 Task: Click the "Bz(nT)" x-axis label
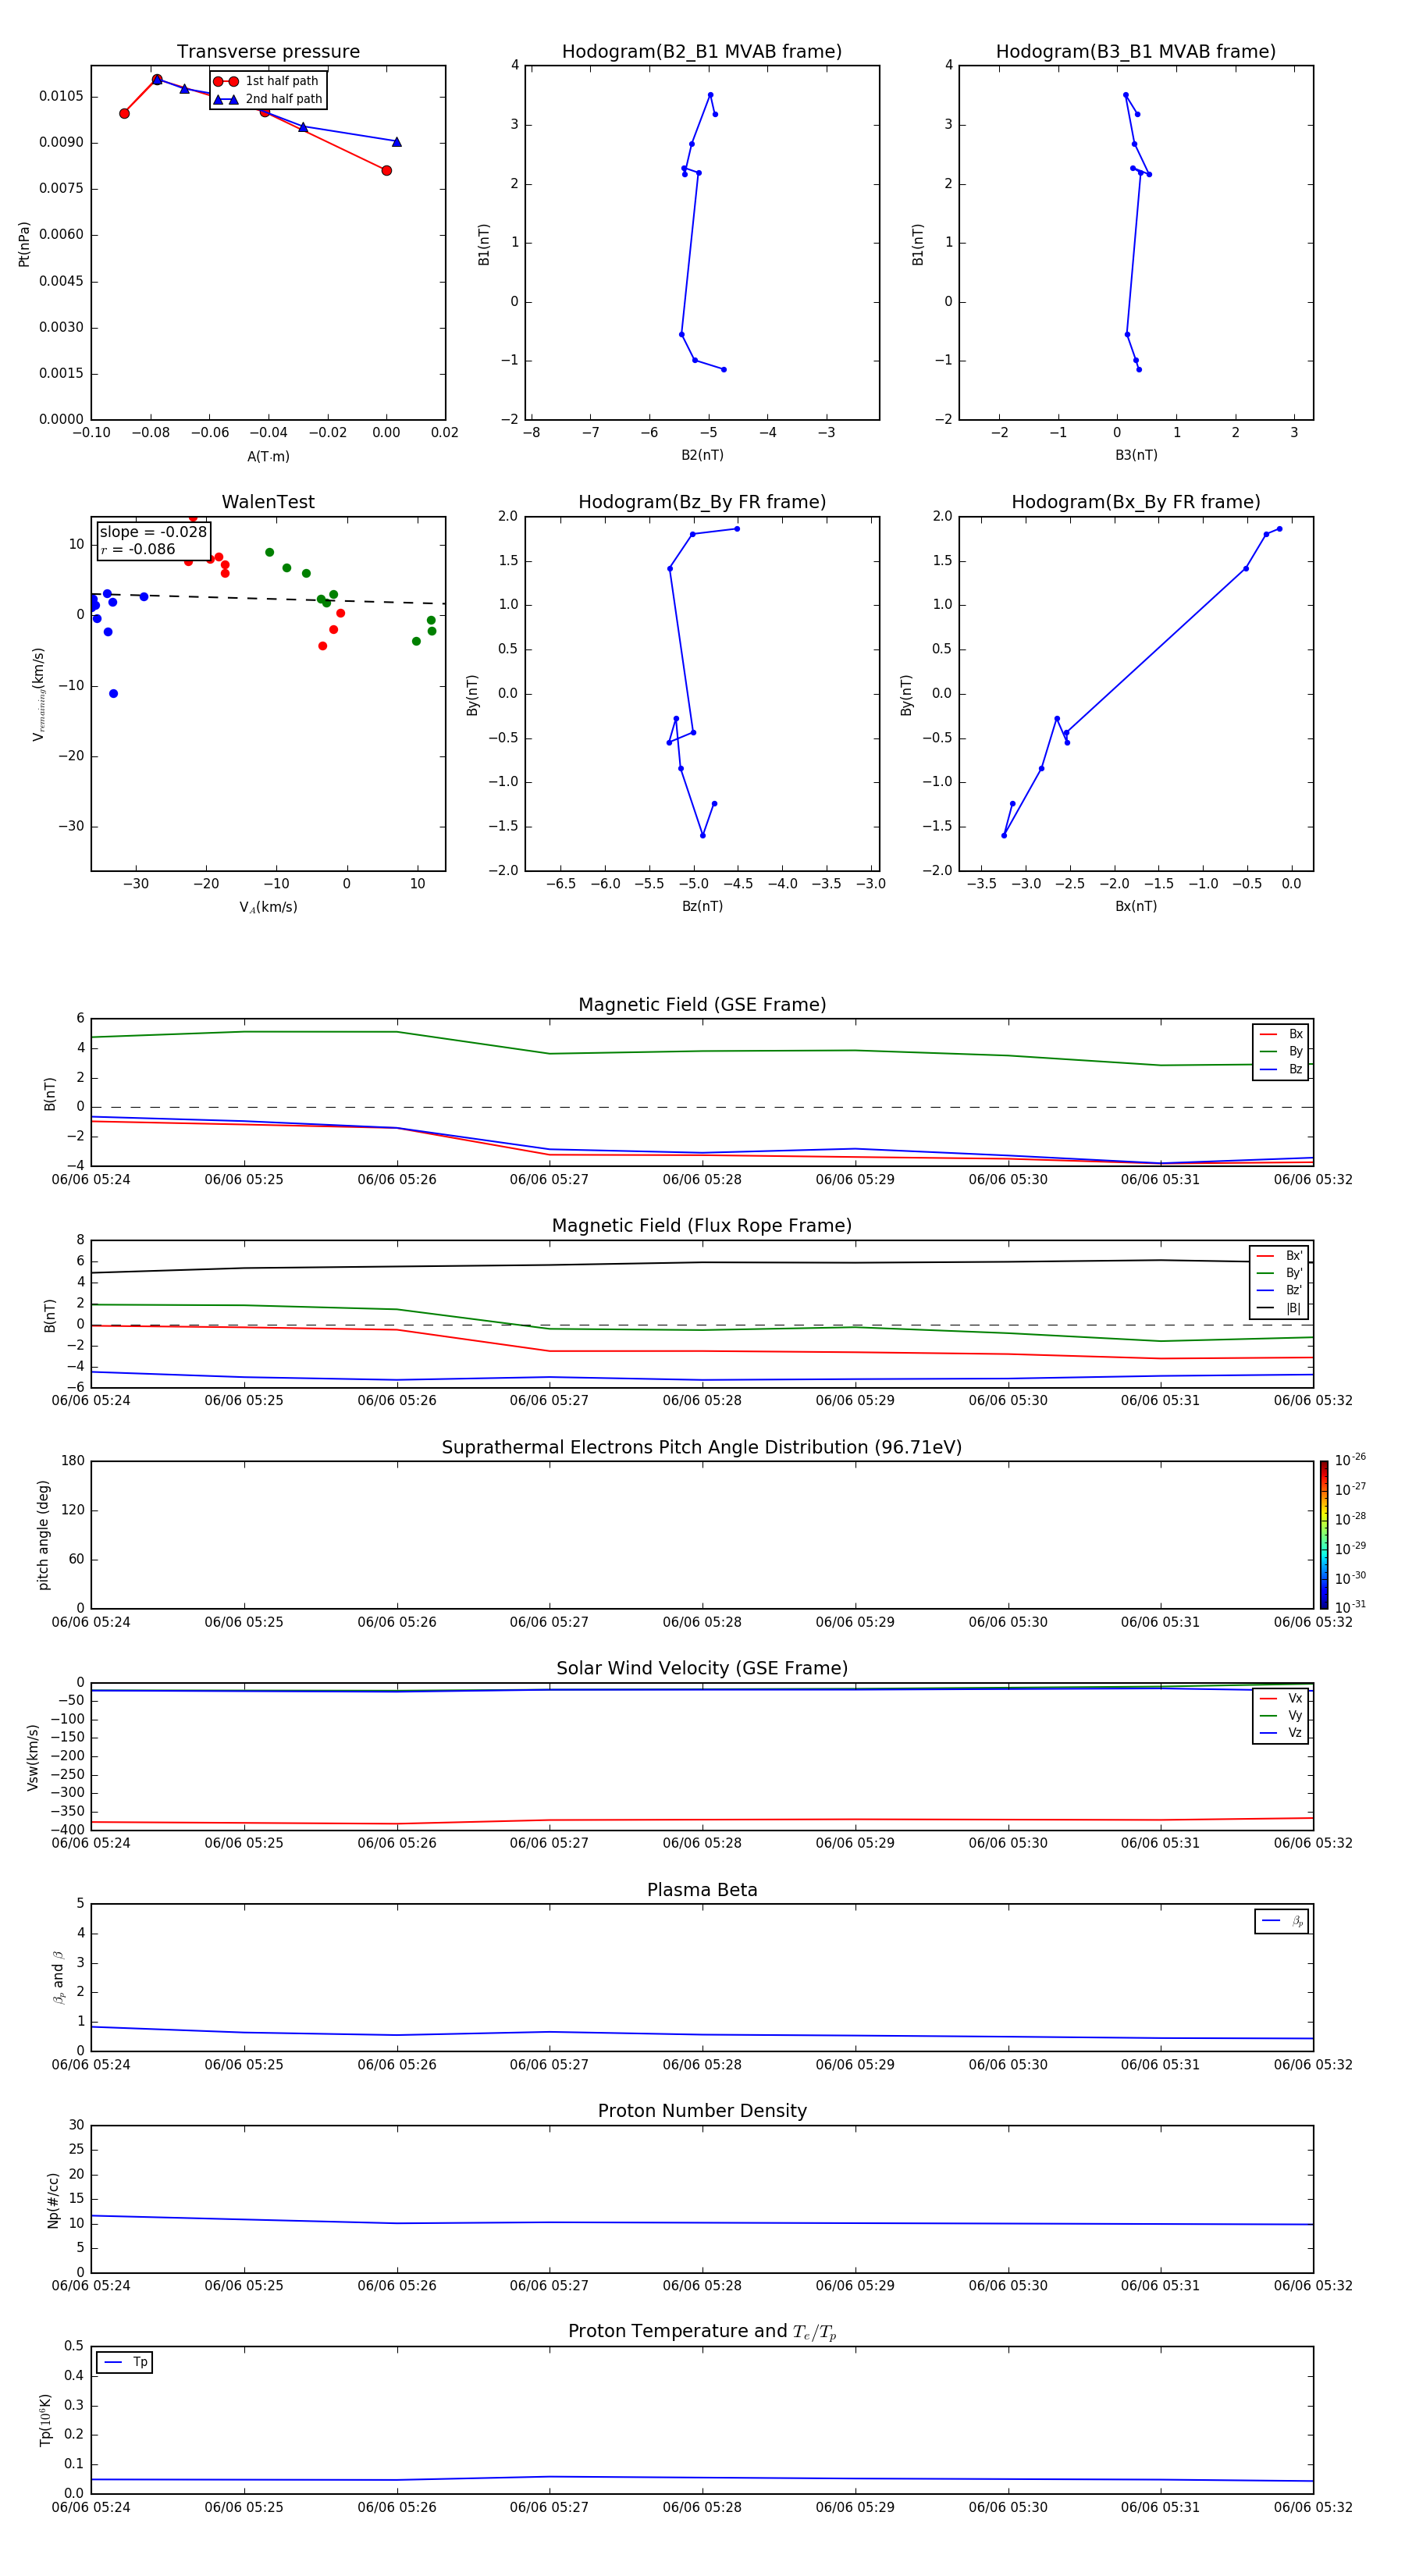(702, 907)
